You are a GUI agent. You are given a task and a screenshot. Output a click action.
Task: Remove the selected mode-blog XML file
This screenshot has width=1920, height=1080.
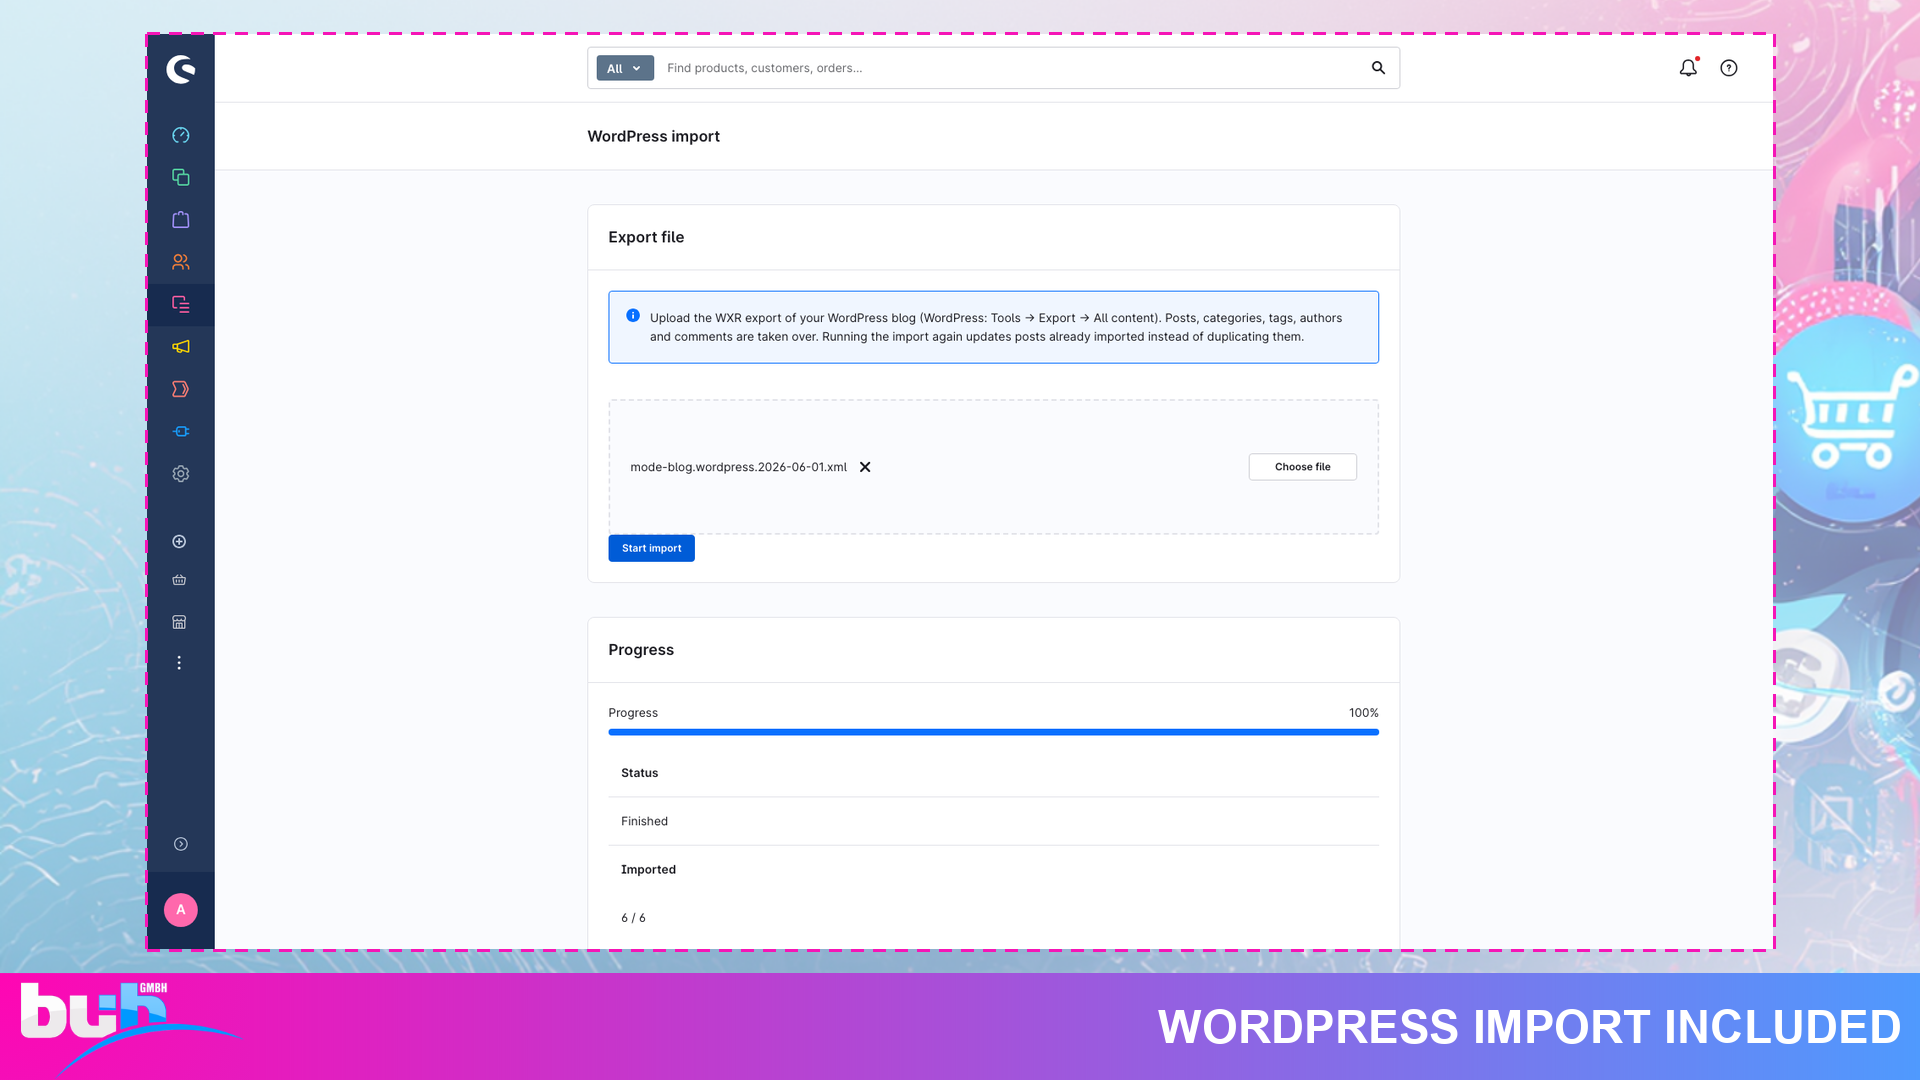(865, 467)
